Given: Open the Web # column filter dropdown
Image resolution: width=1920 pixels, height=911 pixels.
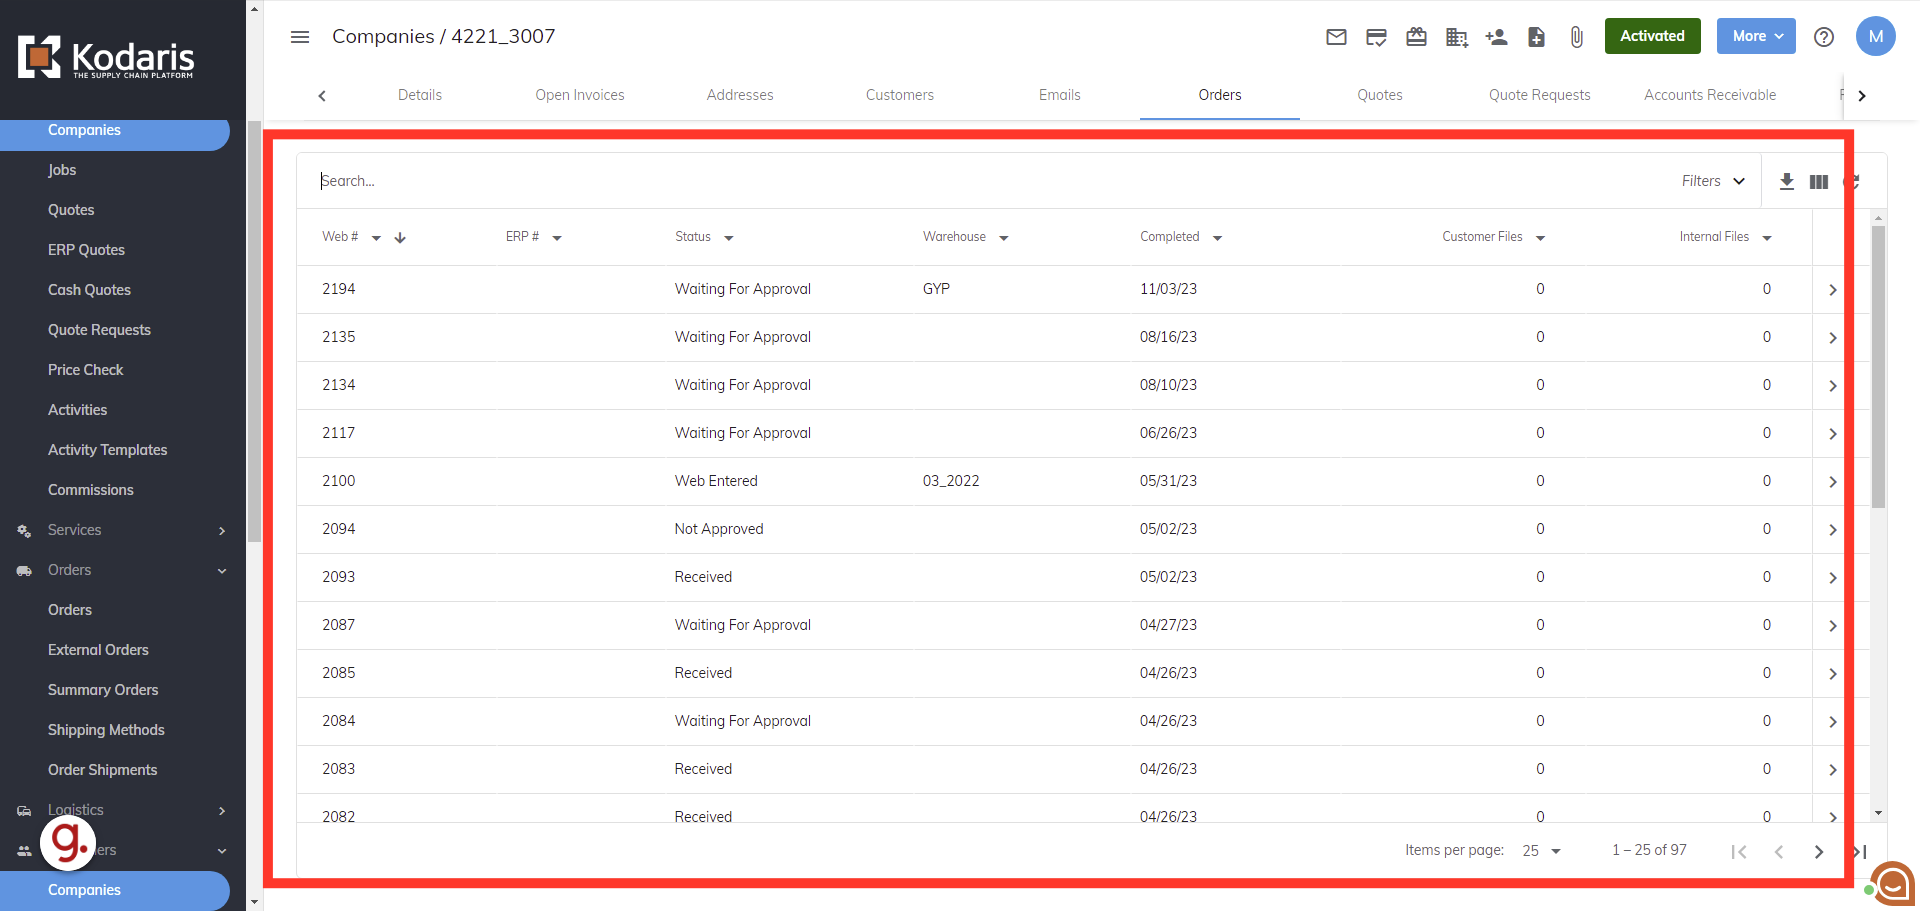Looking at the screenshot, I should click(376, 238).
